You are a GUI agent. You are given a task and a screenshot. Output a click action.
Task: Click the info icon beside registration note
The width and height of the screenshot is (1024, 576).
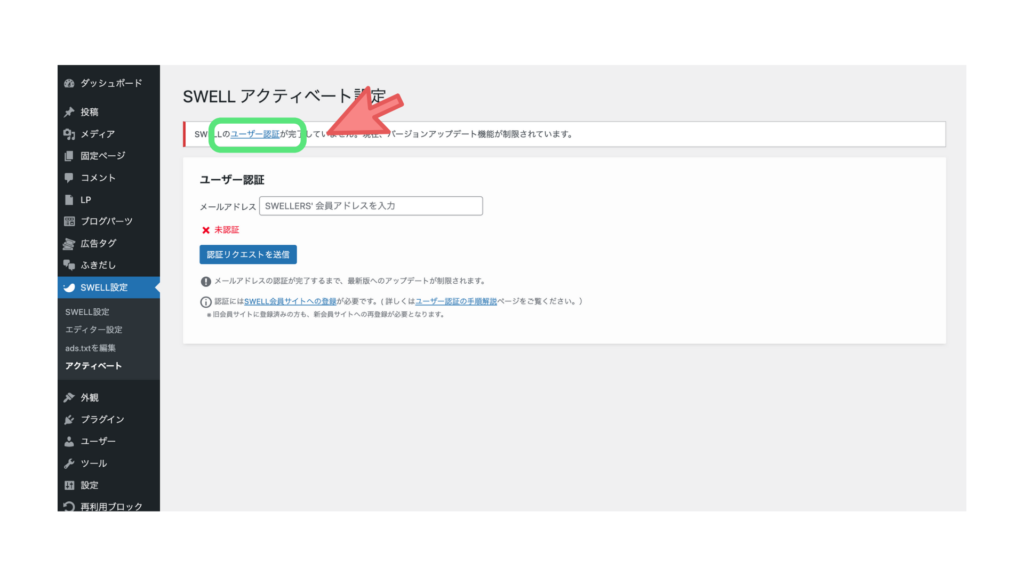[x=206, y=302]
